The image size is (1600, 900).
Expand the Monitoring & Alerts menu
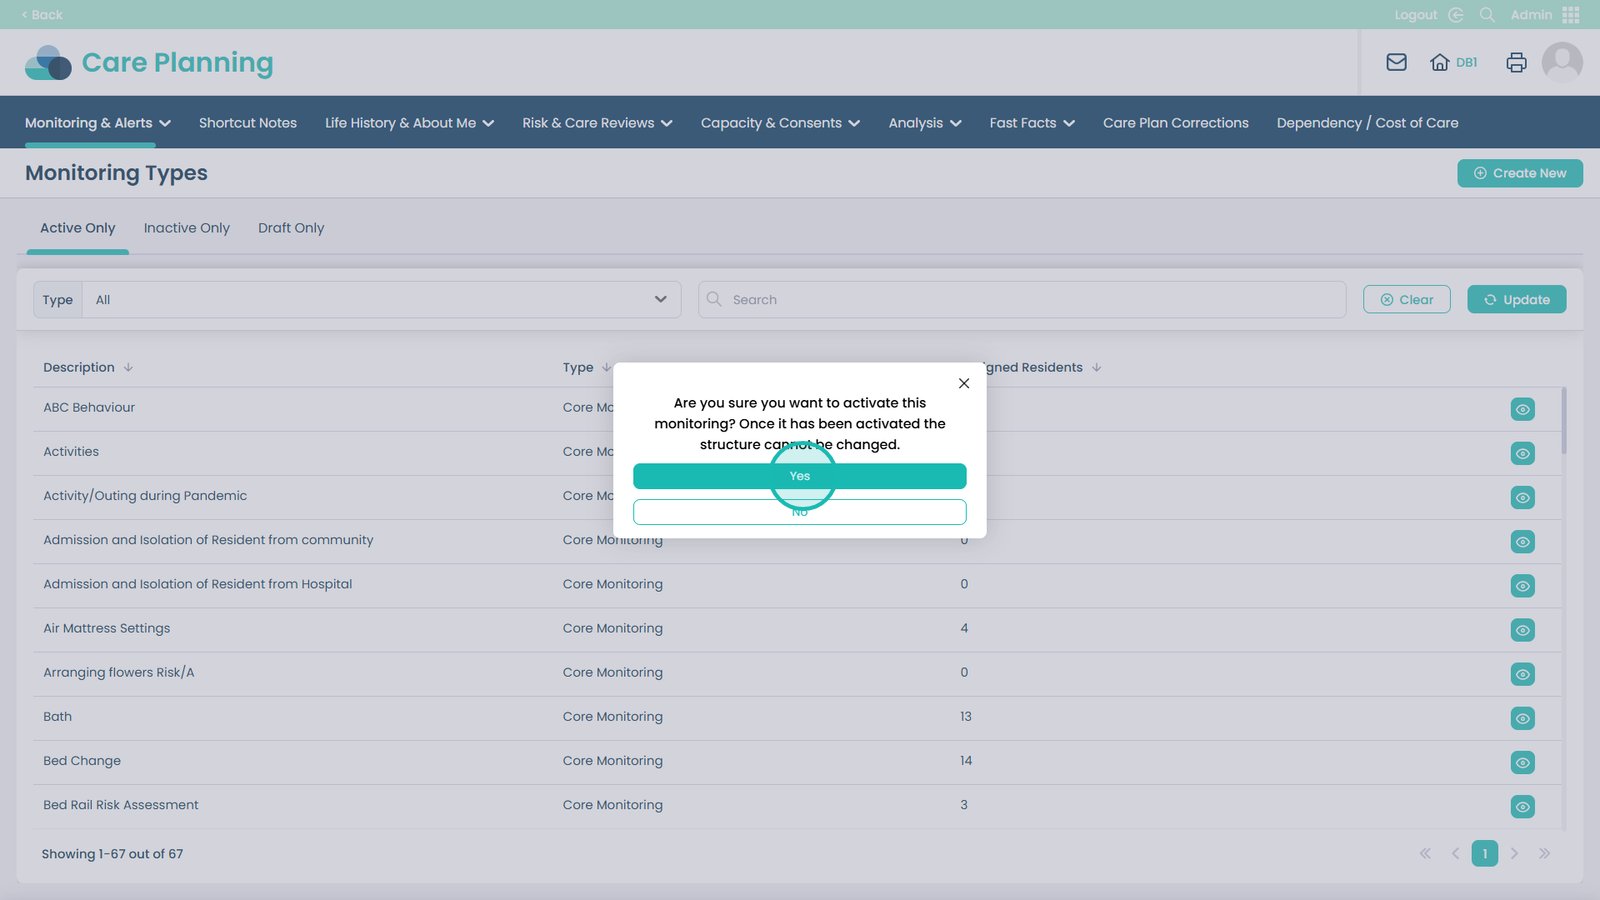[97, 123]
